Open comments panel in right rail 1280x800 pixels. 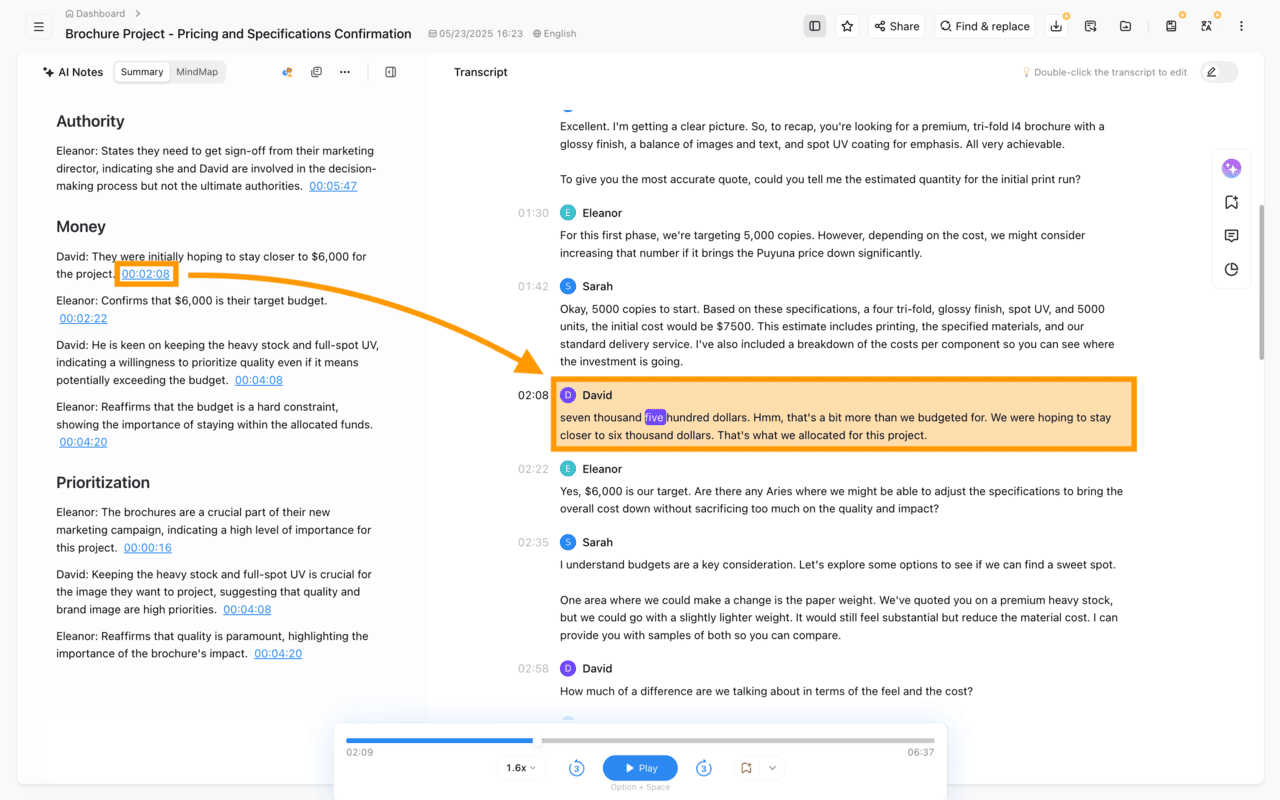coord(1231,236)
